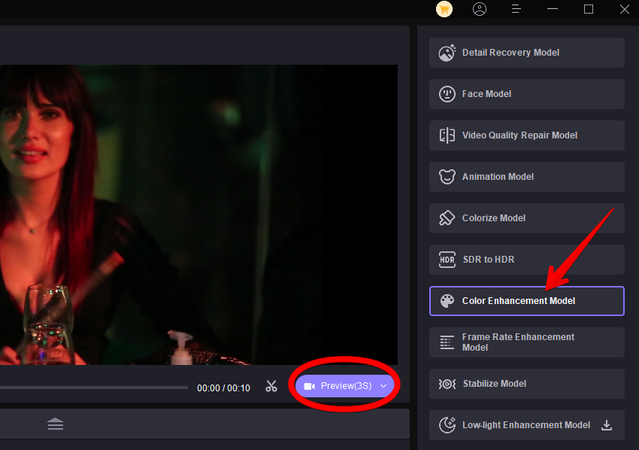Select the SDR to HDR icon
The image size is (639, 450).
(446, 260)
